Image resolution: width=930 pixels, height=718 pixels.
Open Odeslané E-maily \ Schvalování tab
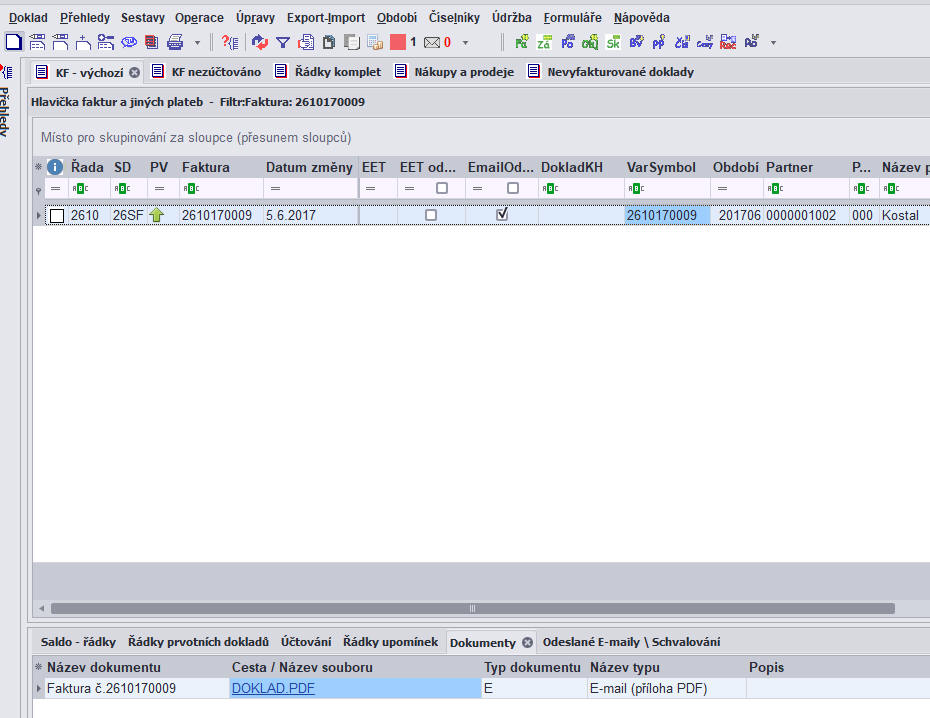(631, 642)
